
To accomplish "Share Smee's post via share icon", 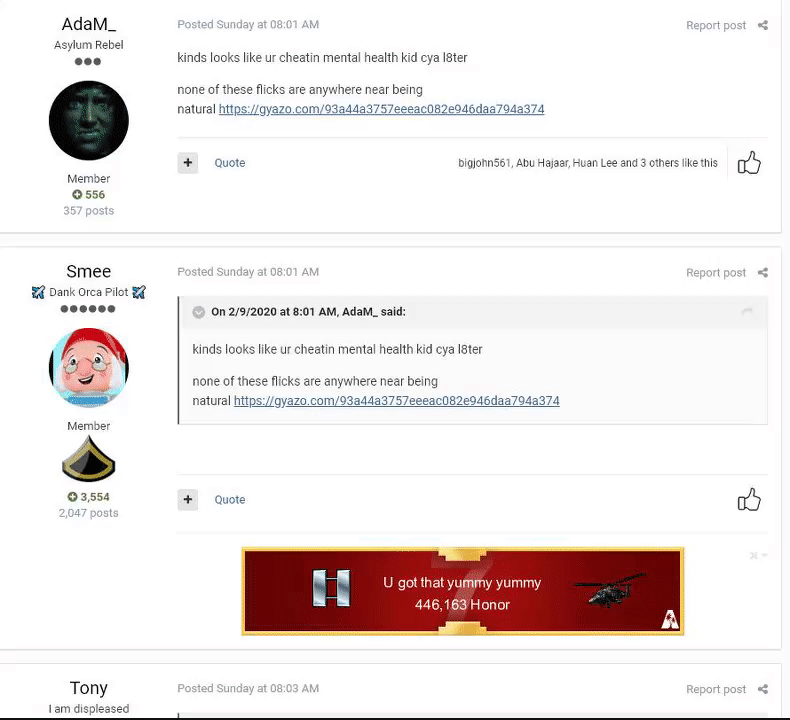I will tap(763, 273).
